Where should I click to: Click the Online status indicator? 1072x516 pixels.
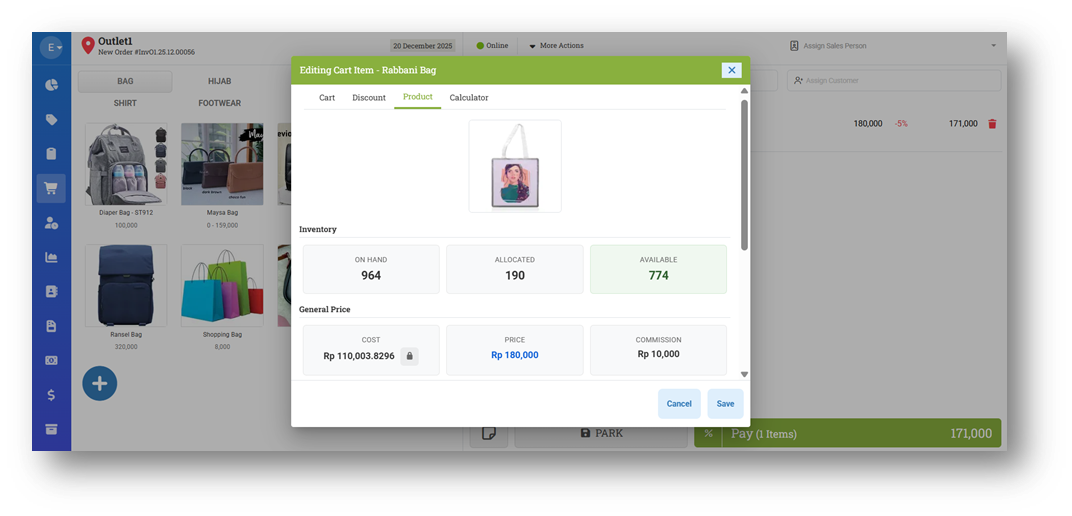(x=492, y=46)
